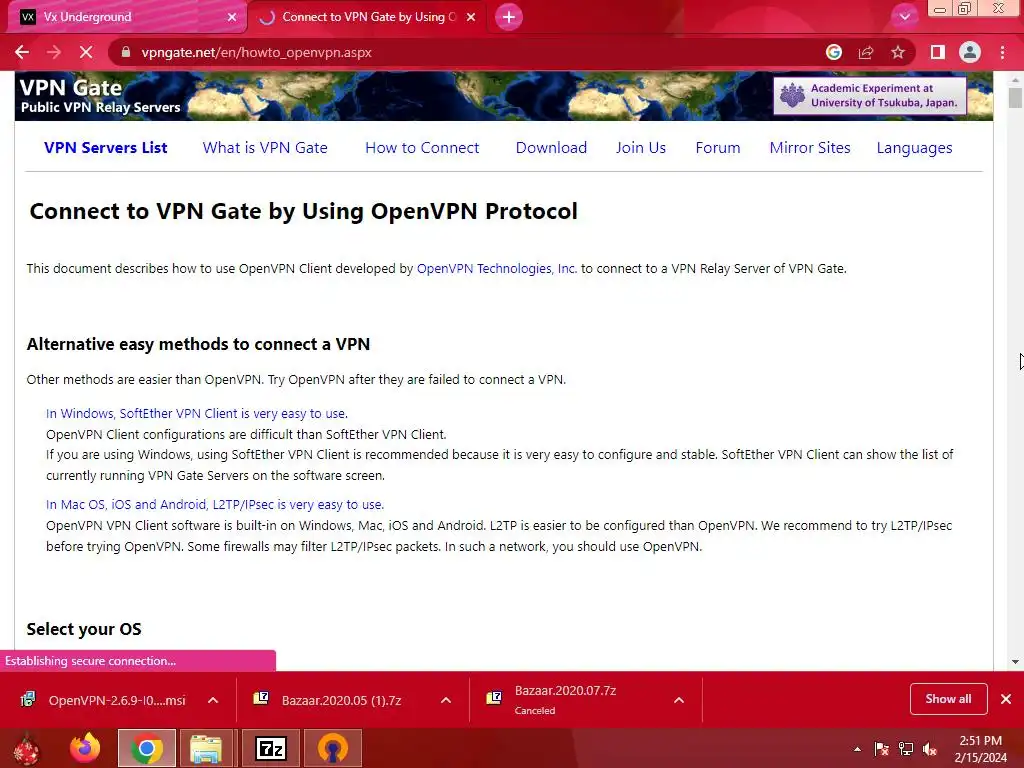Go back to the previous page

click(22, 52)
